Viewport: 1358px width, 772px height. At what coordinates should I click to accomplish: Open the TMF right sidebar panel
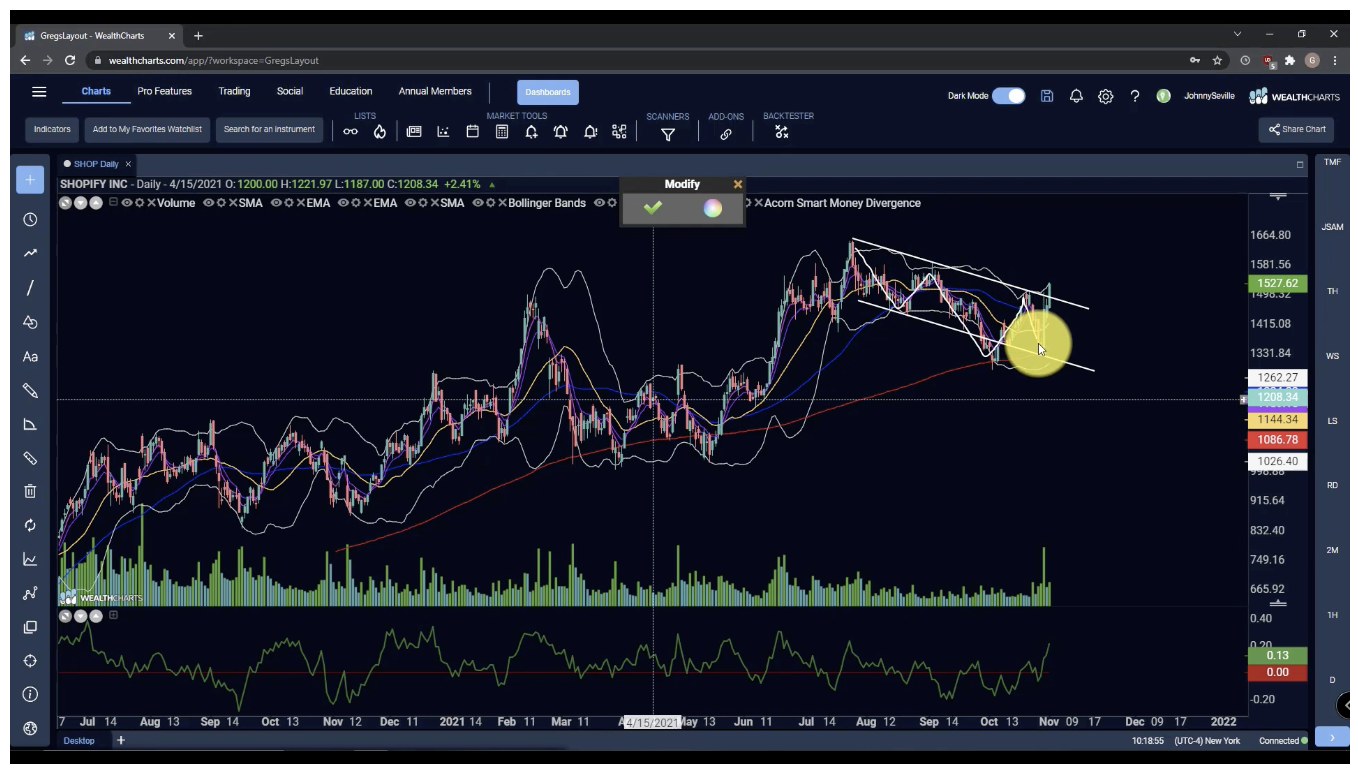tap(1332, 162)
